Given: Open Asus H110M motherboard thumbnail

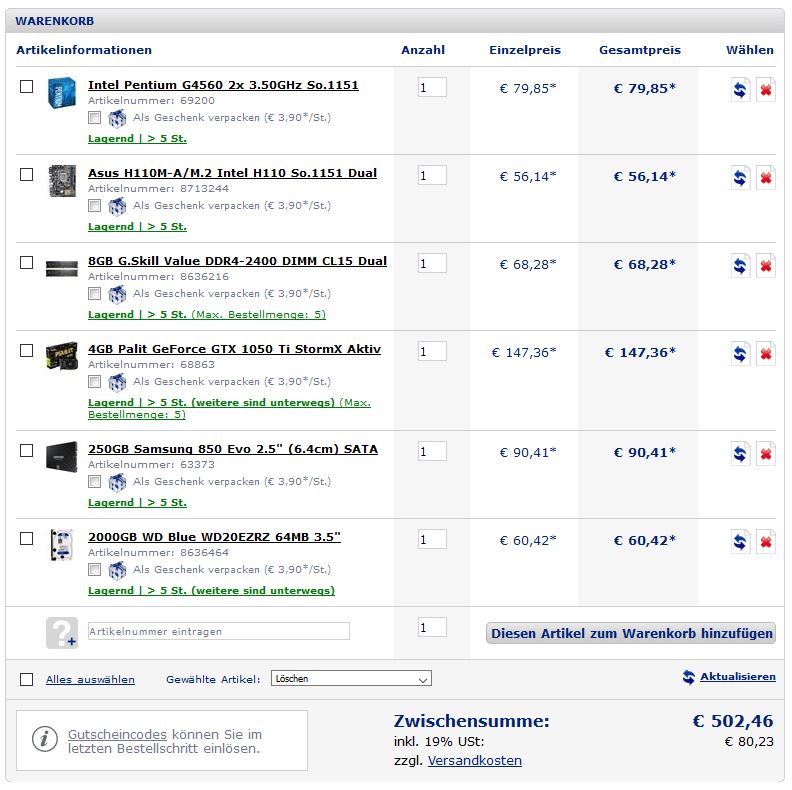Looking at the screenshot, I should pyautogui.click(x=62, y=181).
